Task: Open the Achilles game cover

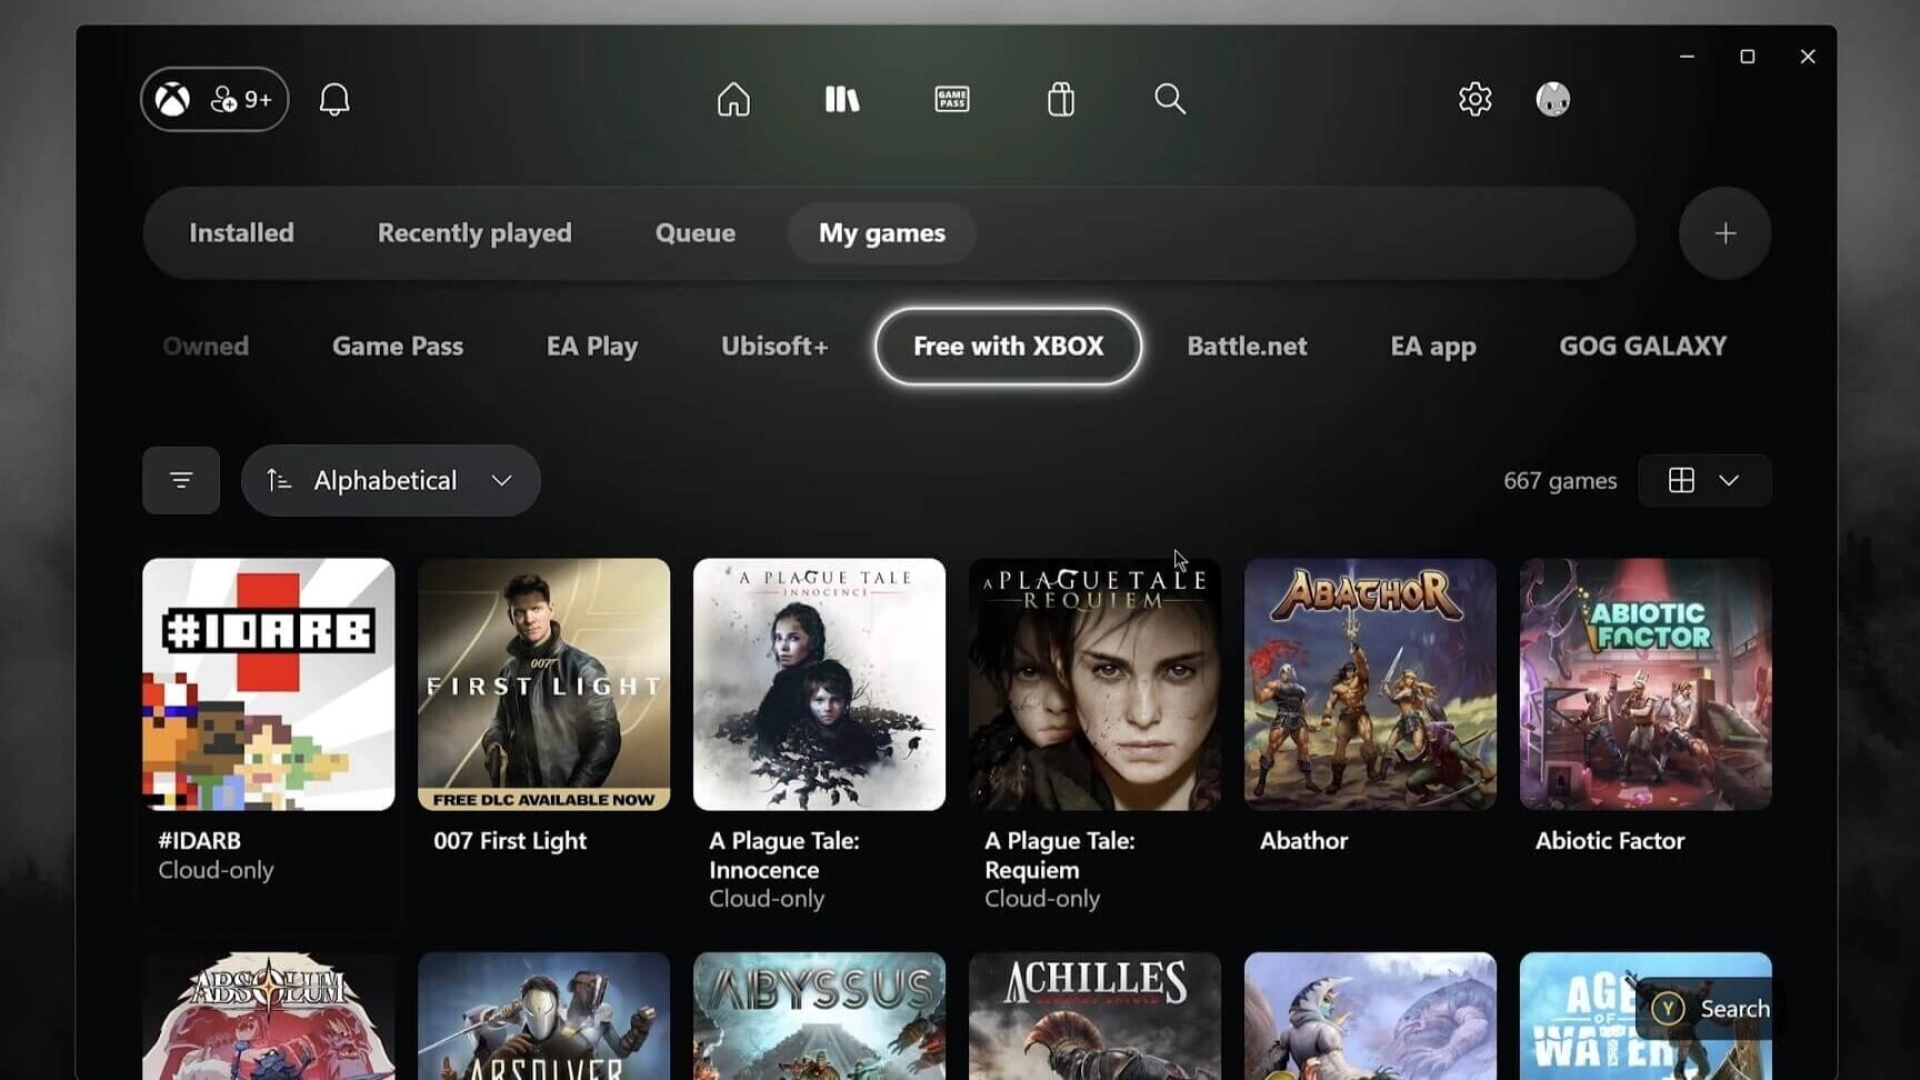Action: click(1094, 1016)
